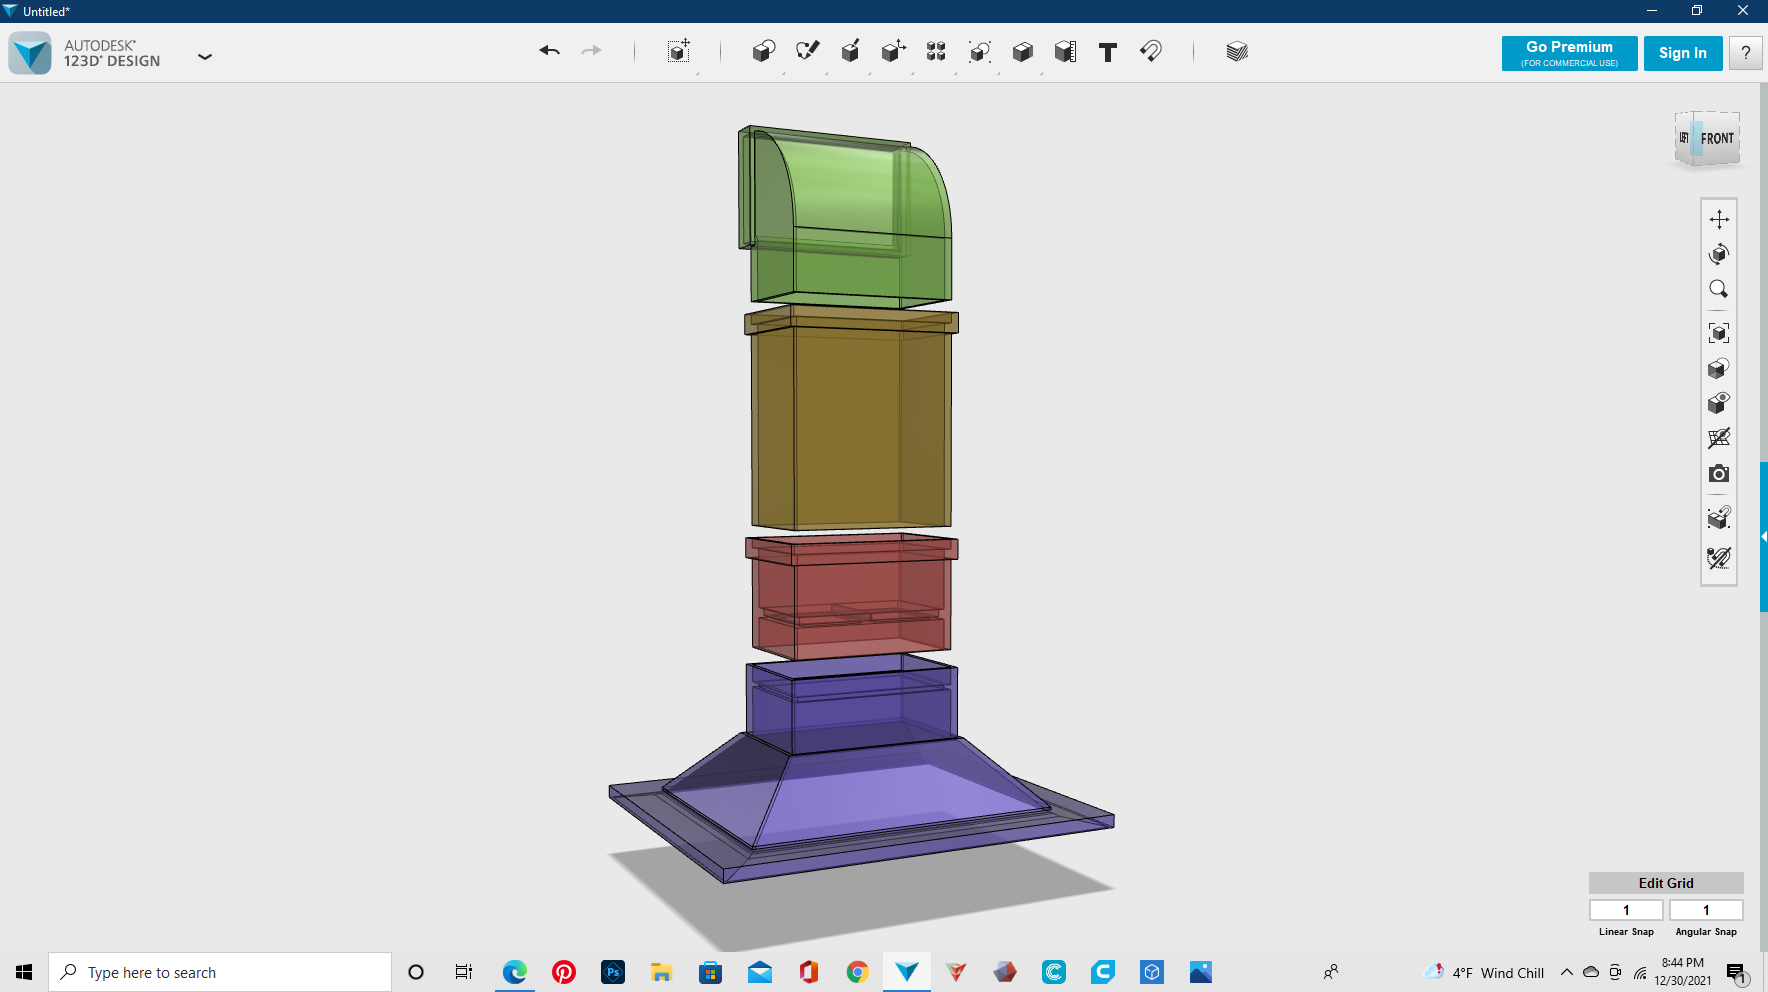Open the Help question mark menu

tap(1746, 53)
